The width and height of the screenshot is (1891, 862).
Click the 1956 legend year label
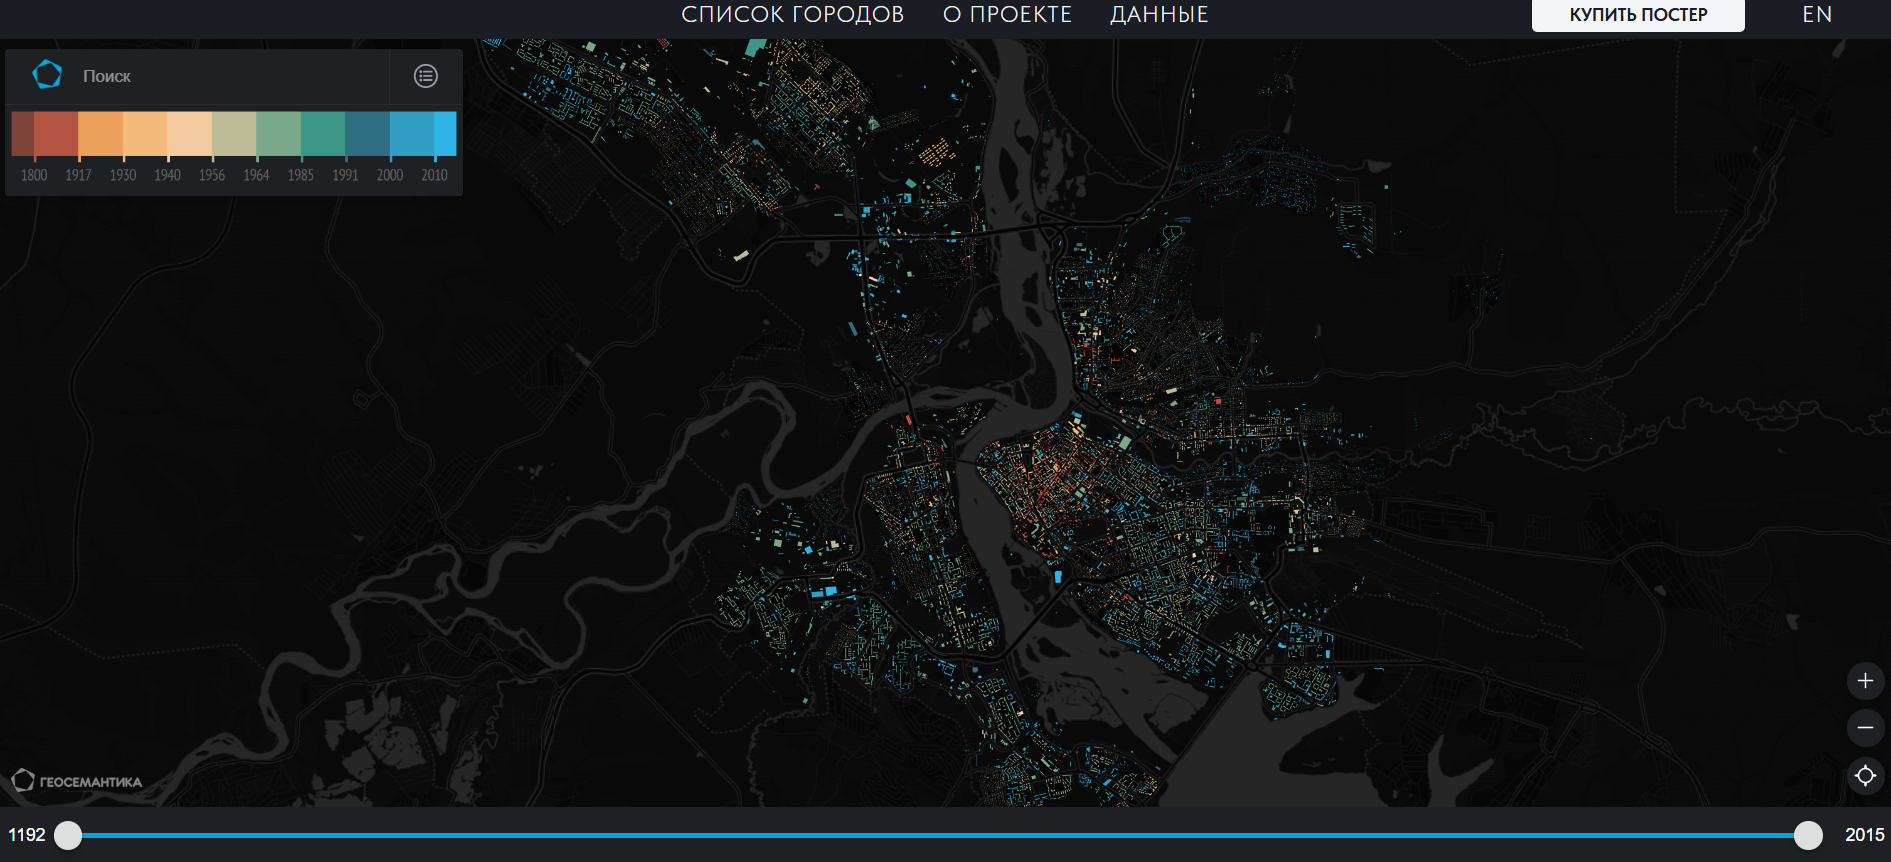(212, 175)
